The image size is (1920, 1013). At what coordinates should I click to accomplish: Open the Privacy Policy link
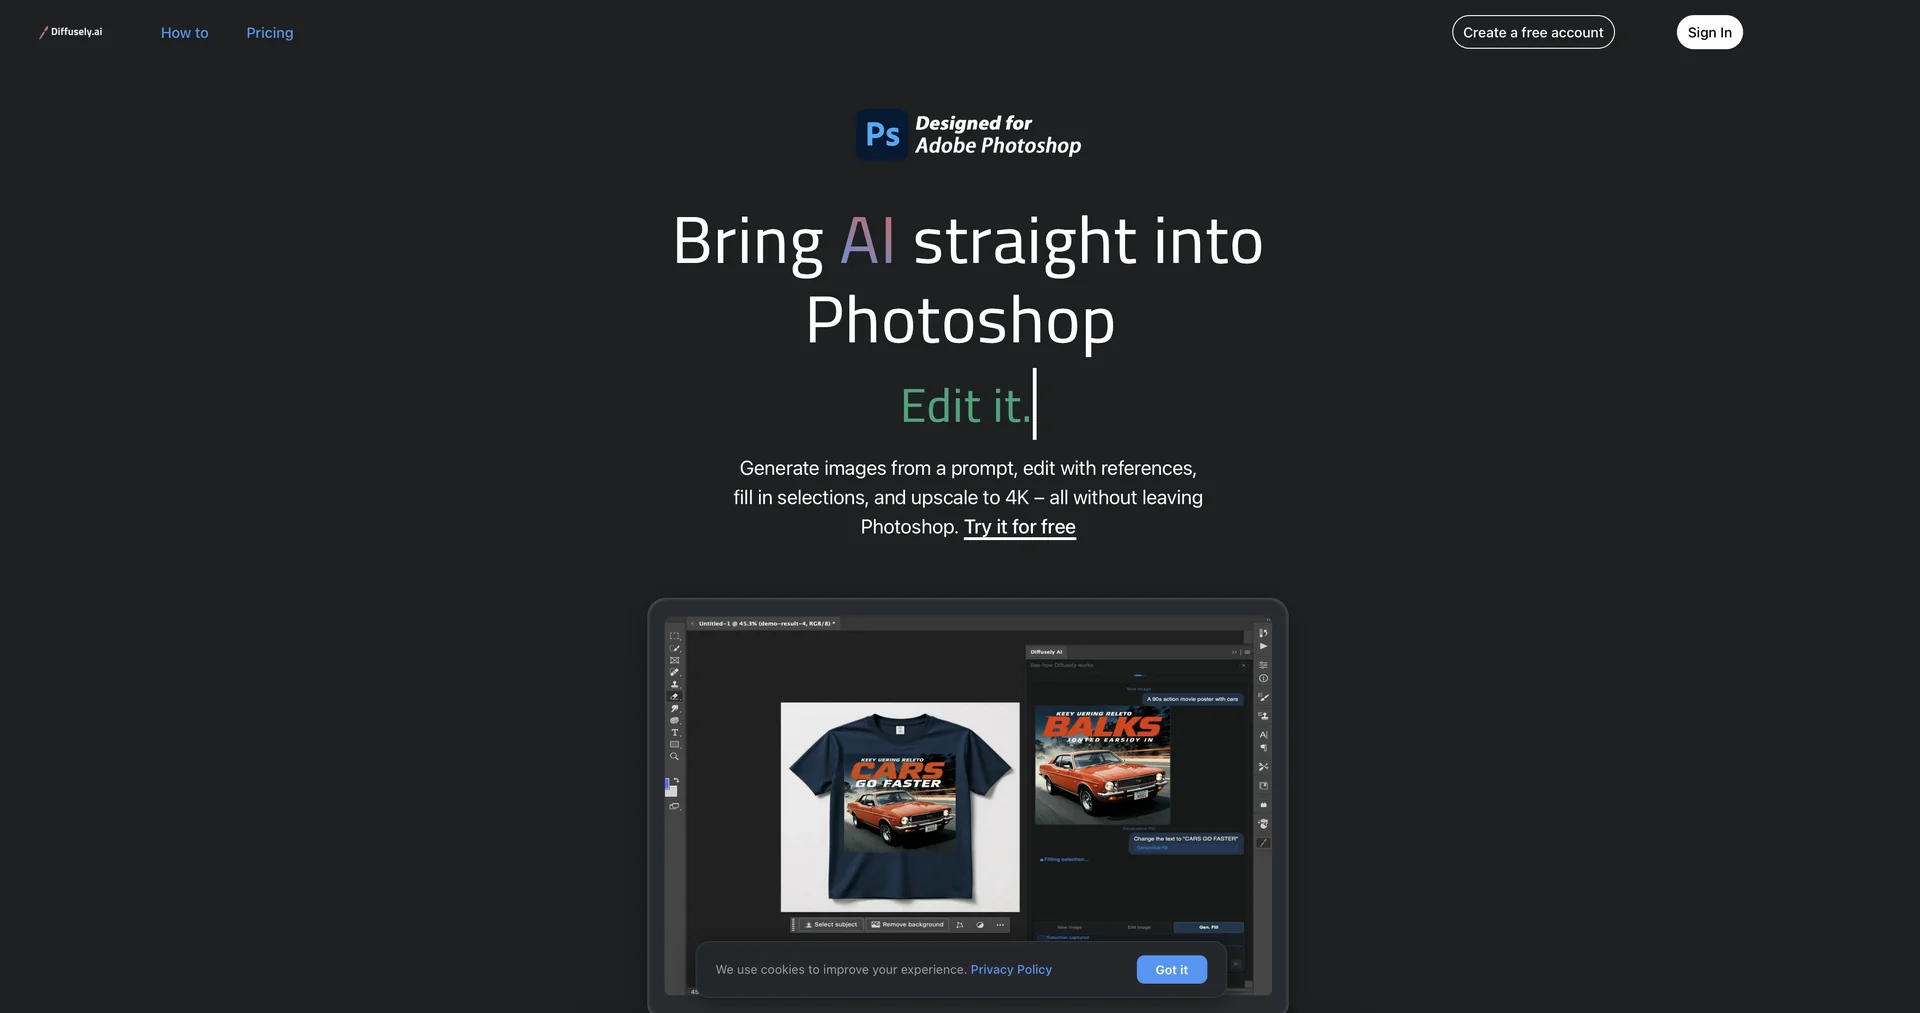1011,970
